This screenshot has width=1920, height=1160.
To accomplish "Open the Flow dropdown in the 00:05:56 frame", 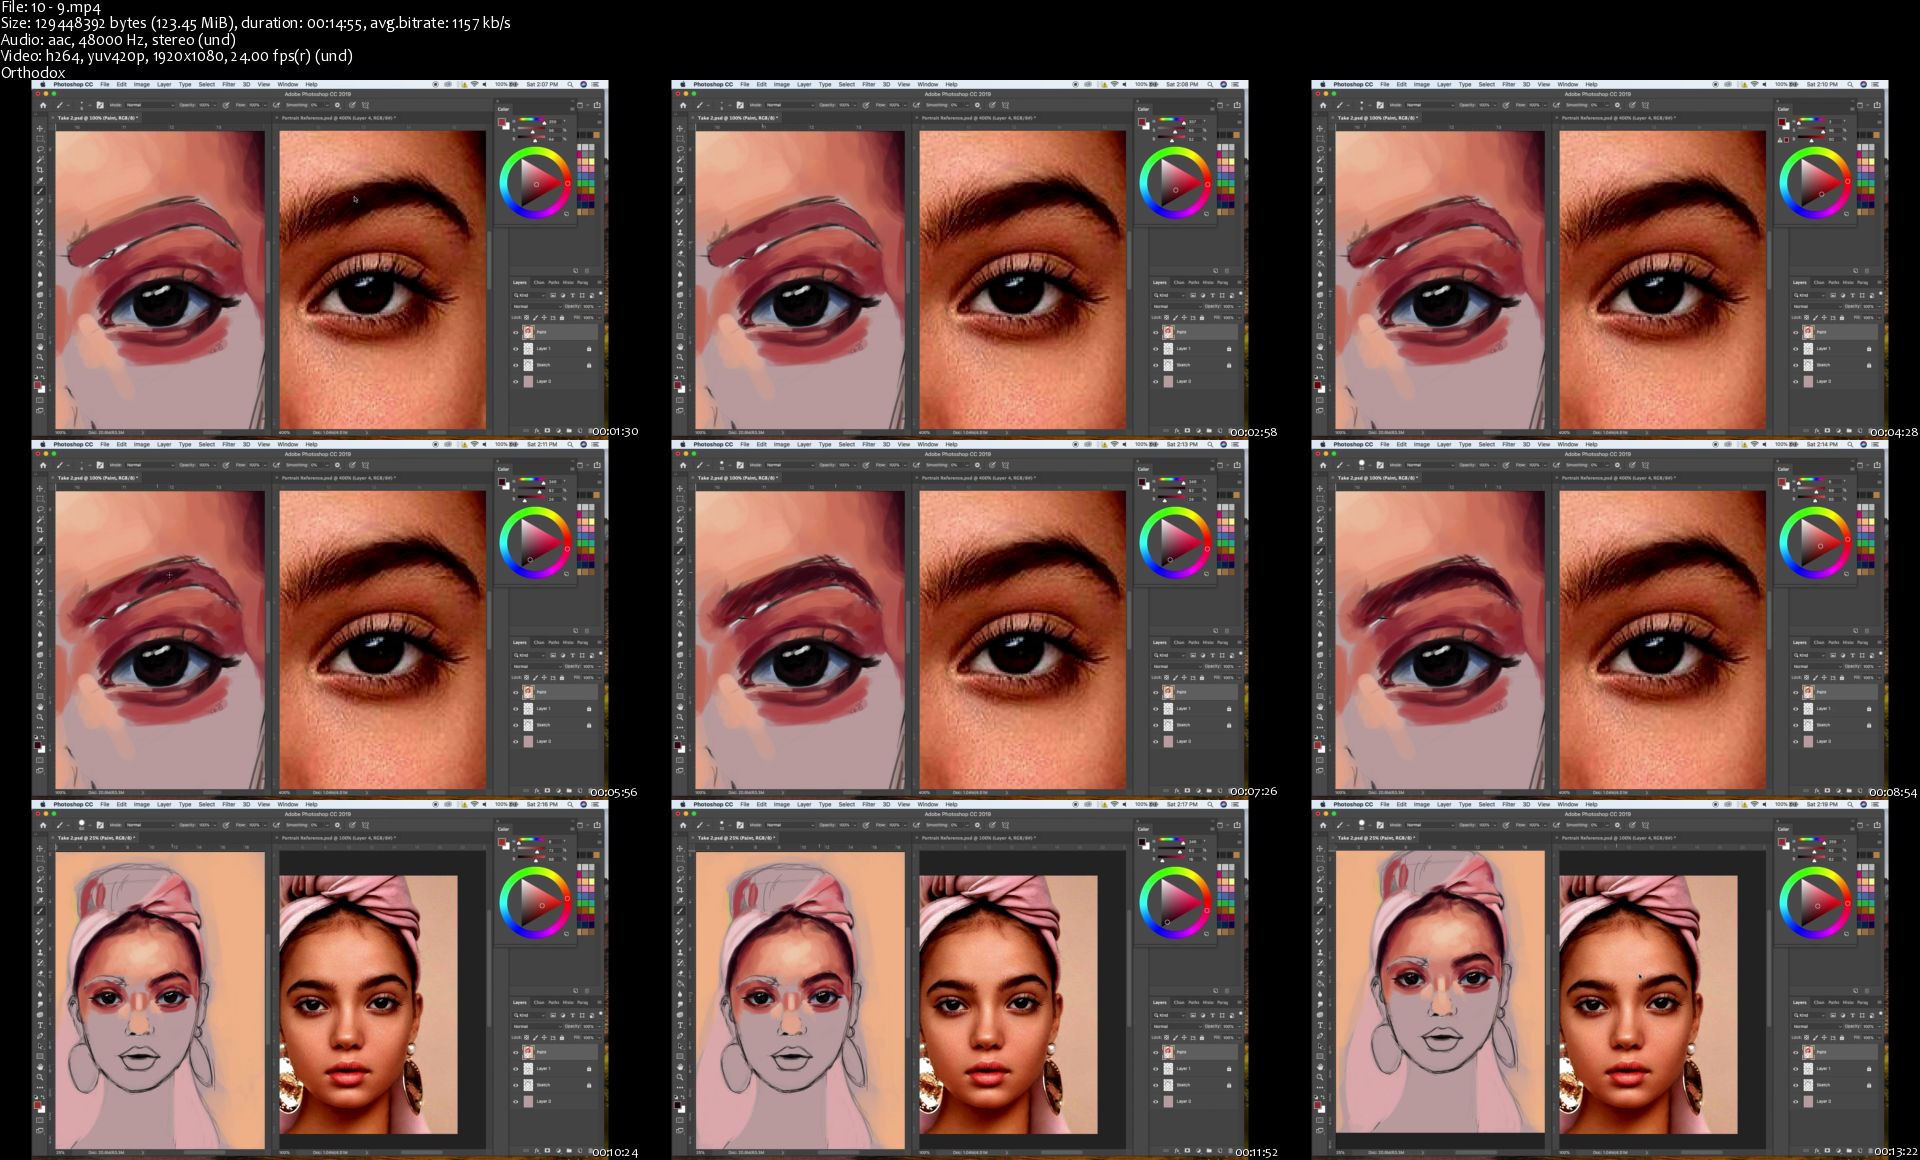I will [x=258, y=465].
